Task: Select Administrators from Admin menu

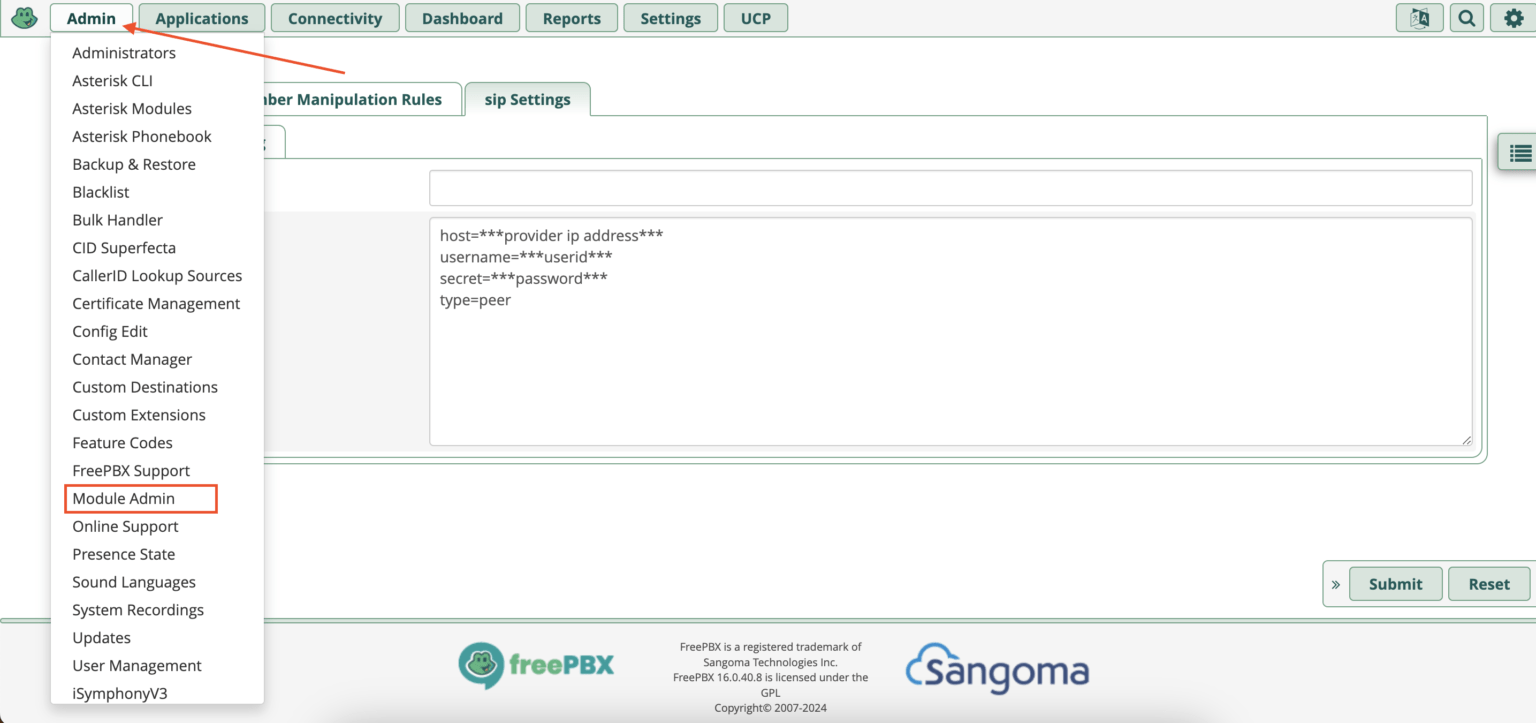Action: tap(124, 53)
